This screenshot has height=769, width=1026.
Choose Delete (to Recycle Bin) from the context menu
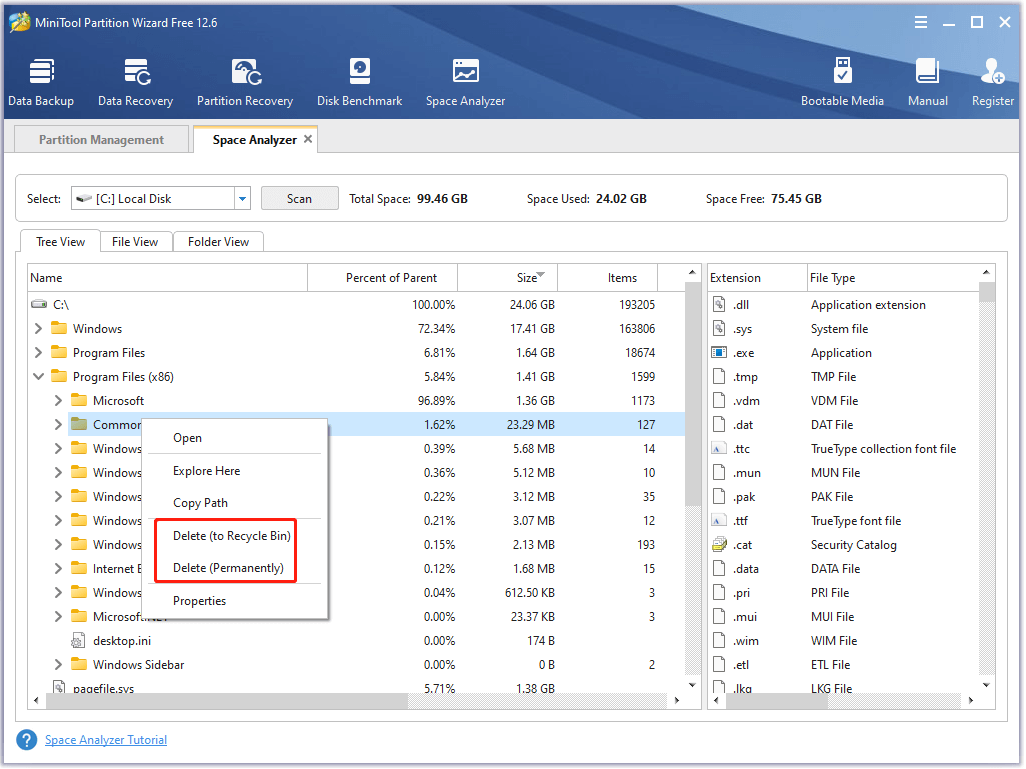click(x=231, y=536)
